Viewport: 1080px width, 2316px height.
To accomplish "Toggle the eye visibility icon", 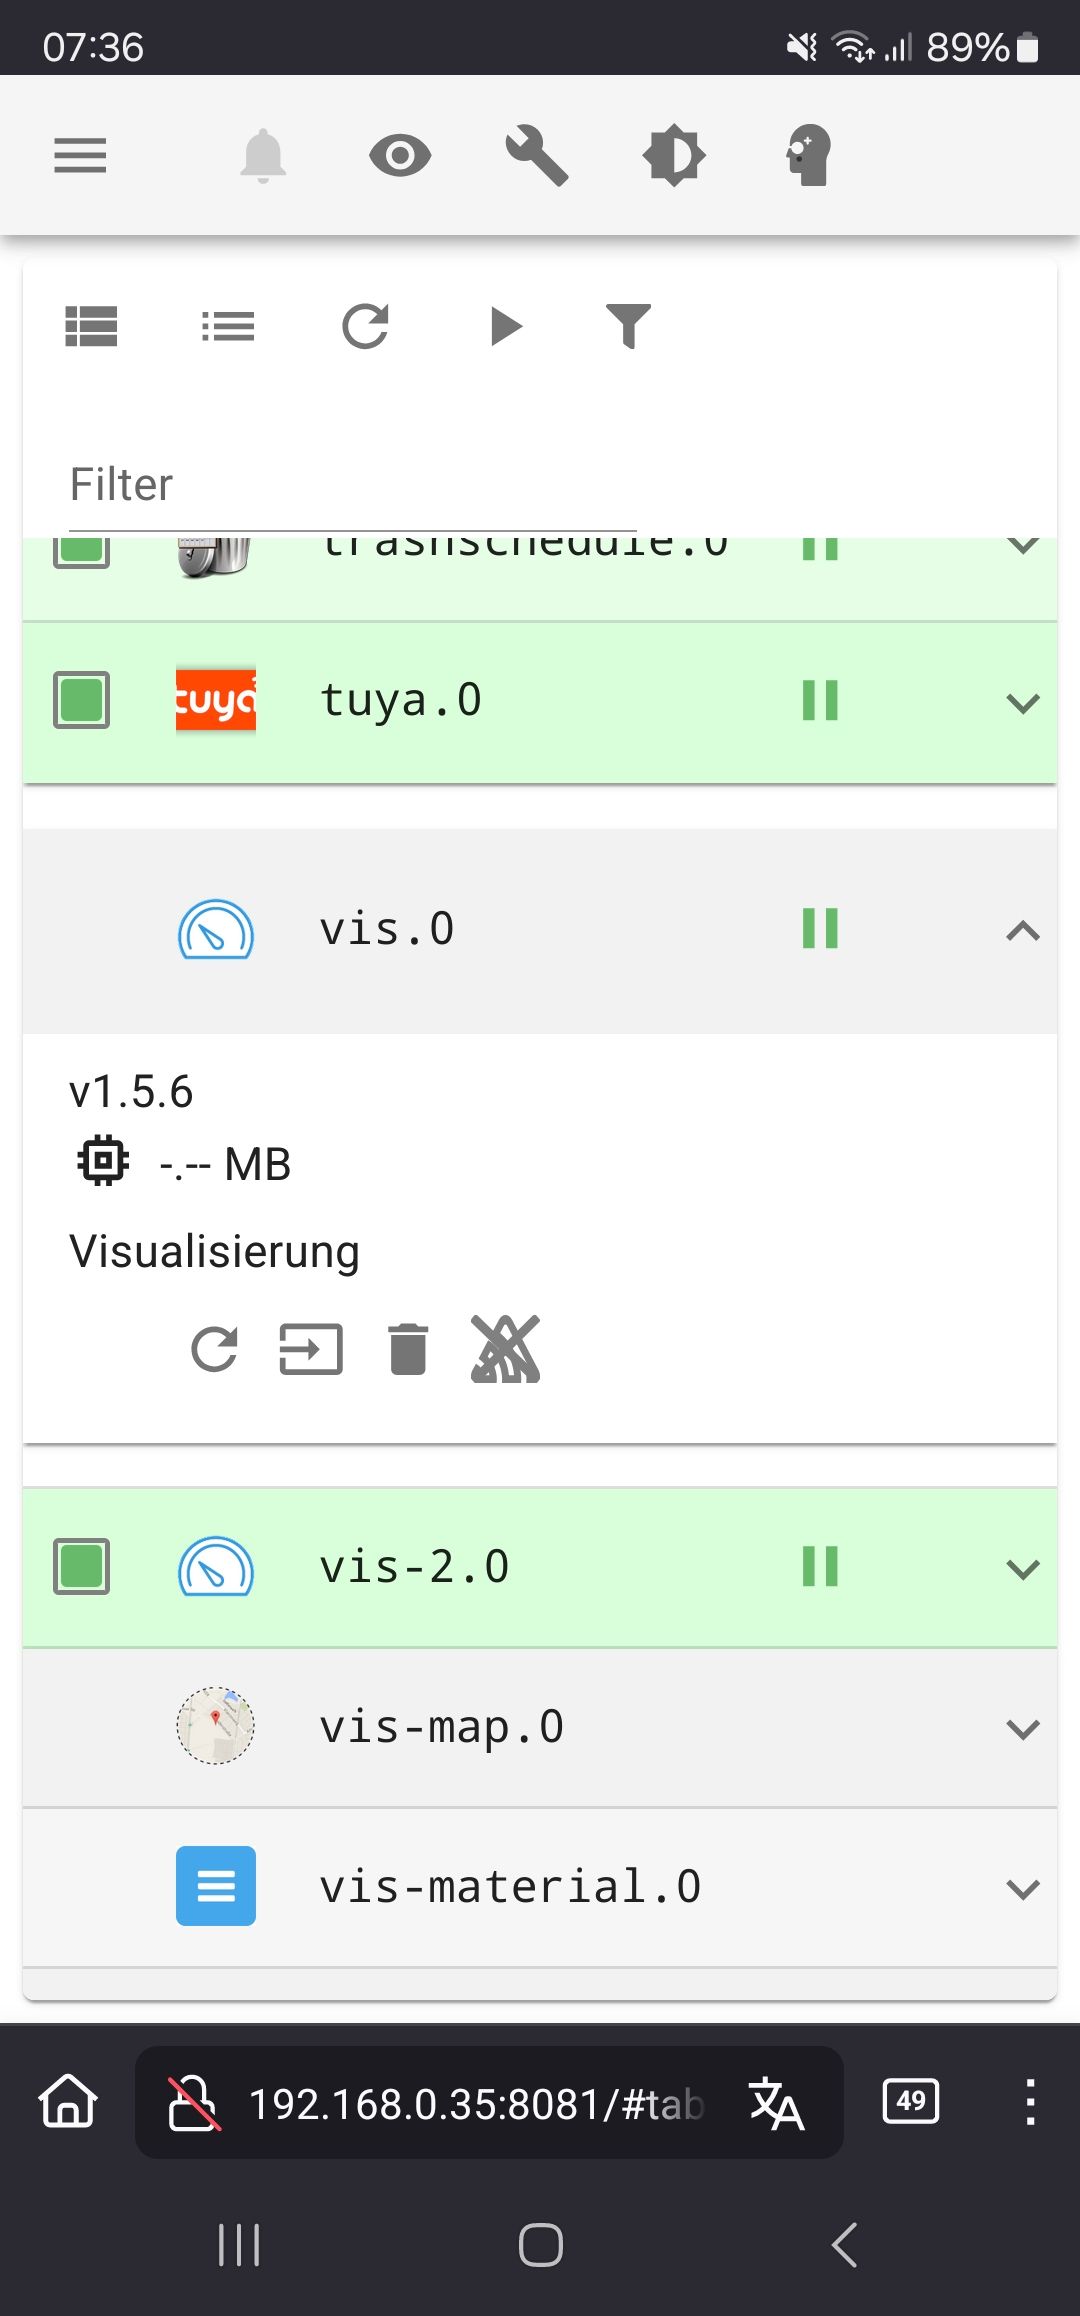I will (400, 156).
